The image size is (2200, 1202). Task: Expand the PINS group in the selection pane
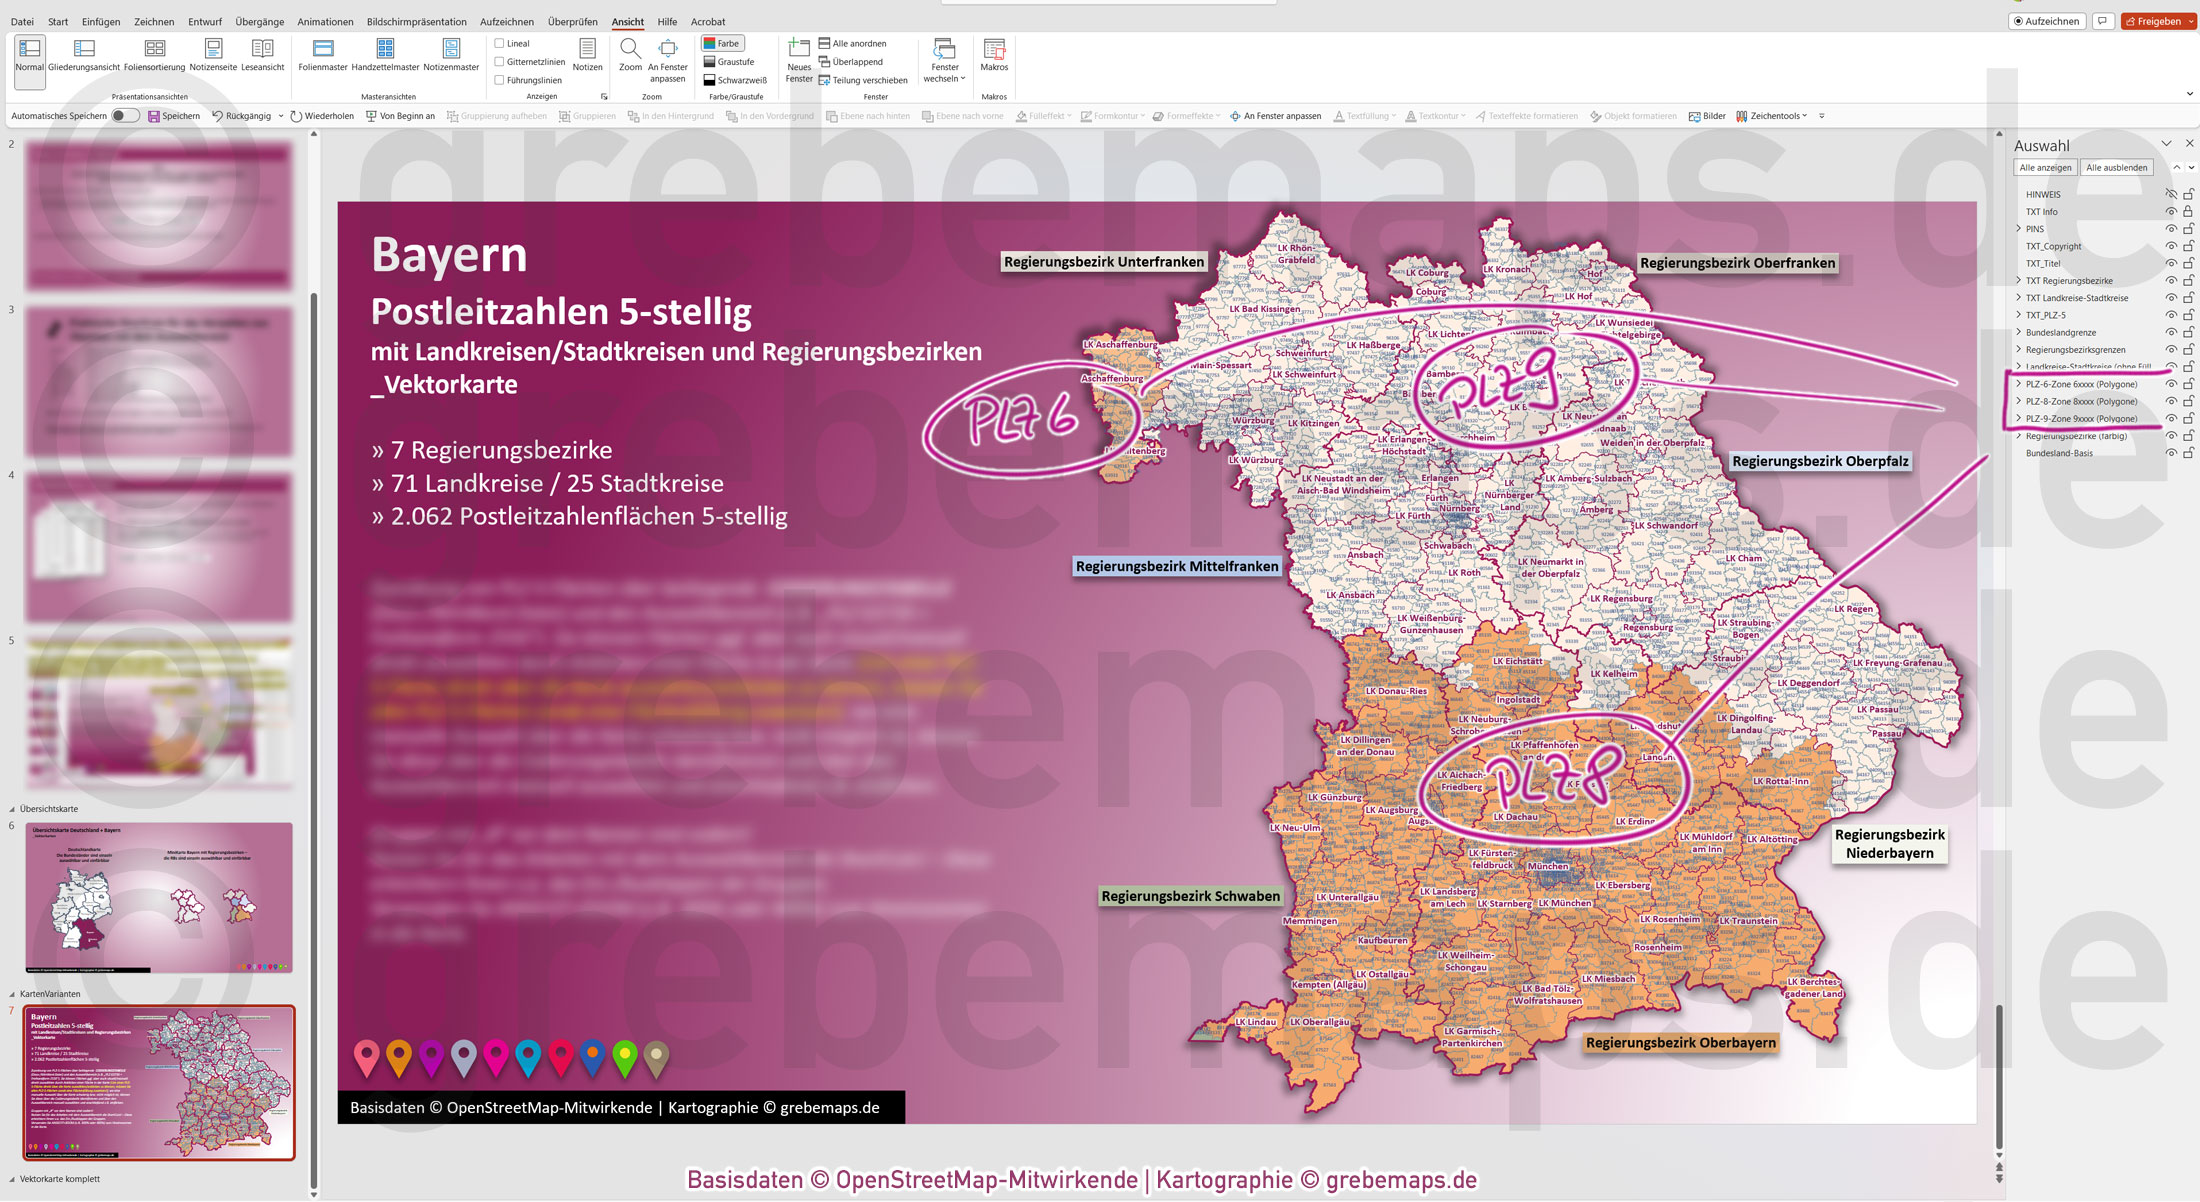2019,228
